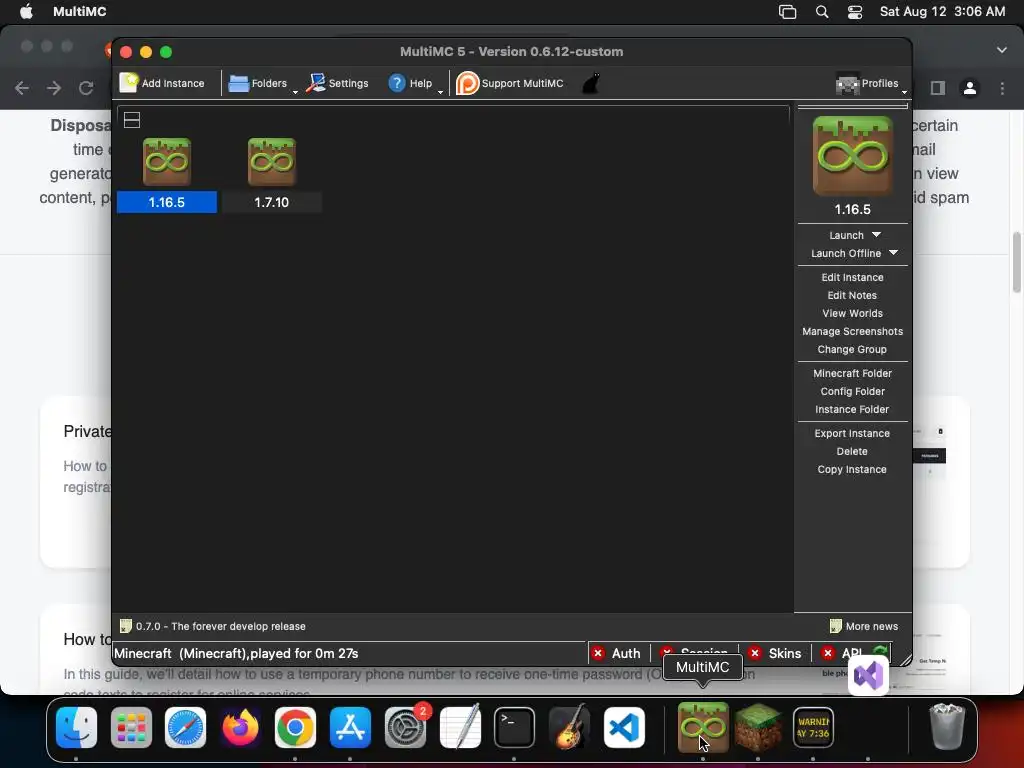This screenshot has height=768, width=1024.
Task: Click the Launch button
Action: (846, 235)
